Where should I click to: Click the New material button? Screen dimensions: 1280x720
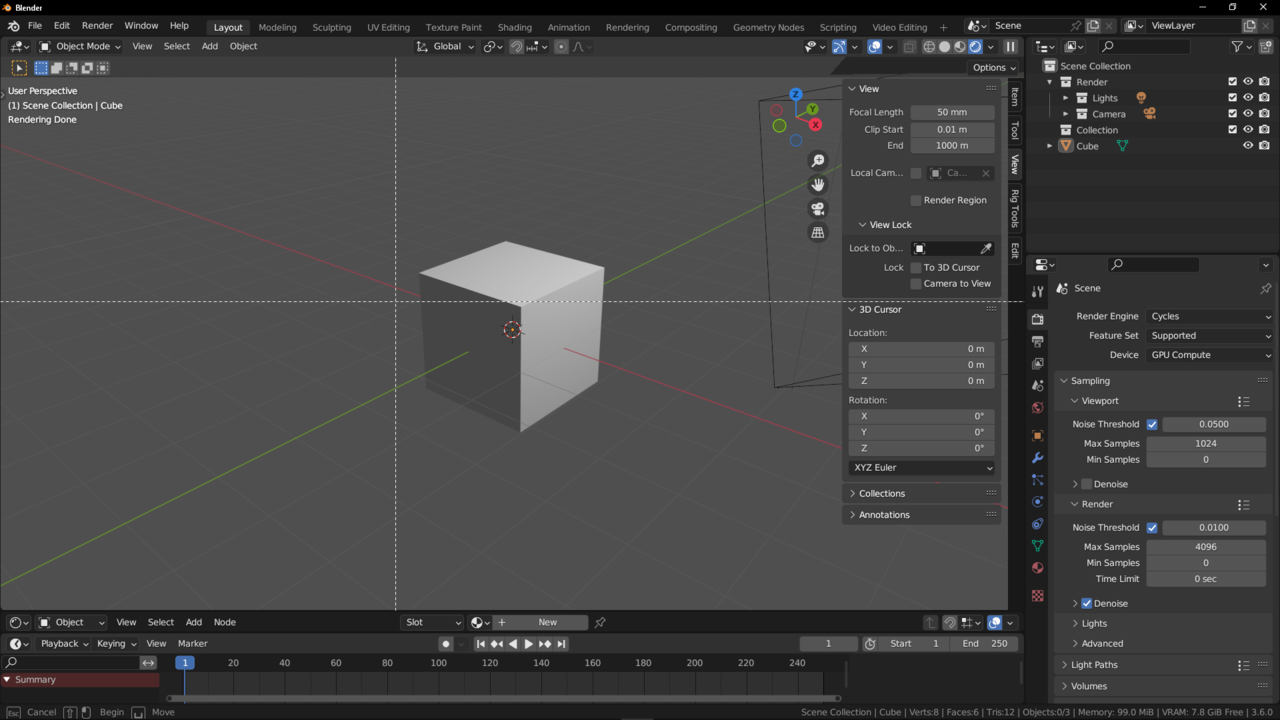(x=547, y=622)
